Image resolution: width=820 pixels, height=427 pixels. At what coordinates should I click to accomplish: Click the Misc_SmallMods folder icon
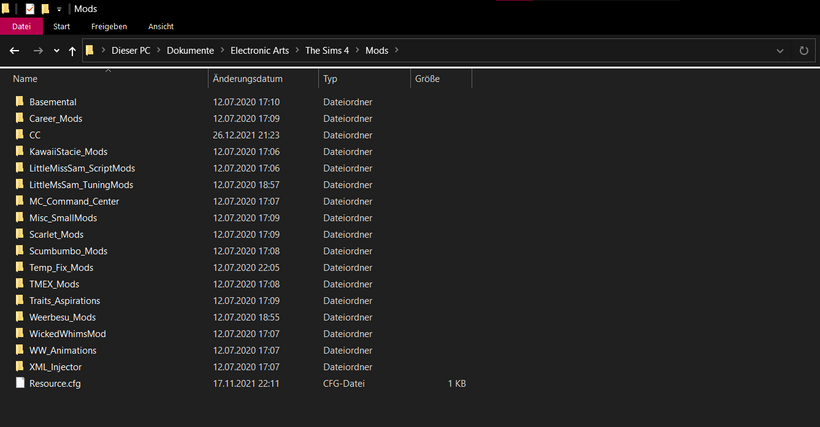click(x=20, y=217)
